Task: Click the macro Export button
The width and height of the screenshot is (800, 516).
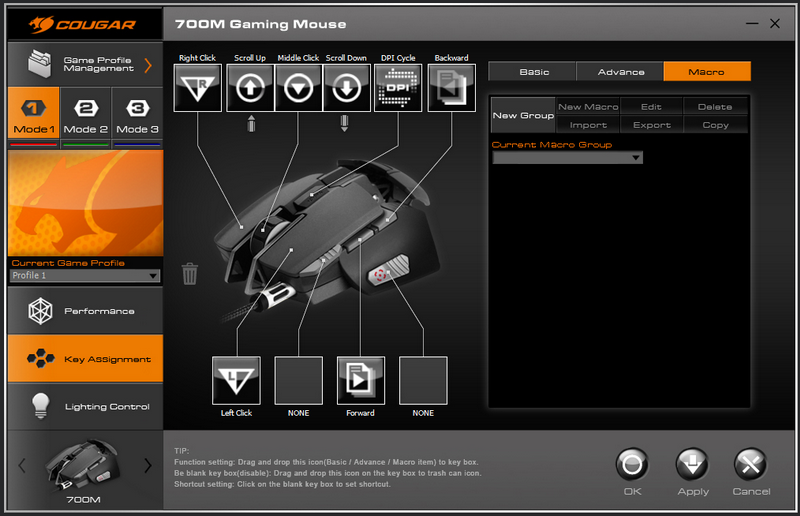Action: (652, 125)
